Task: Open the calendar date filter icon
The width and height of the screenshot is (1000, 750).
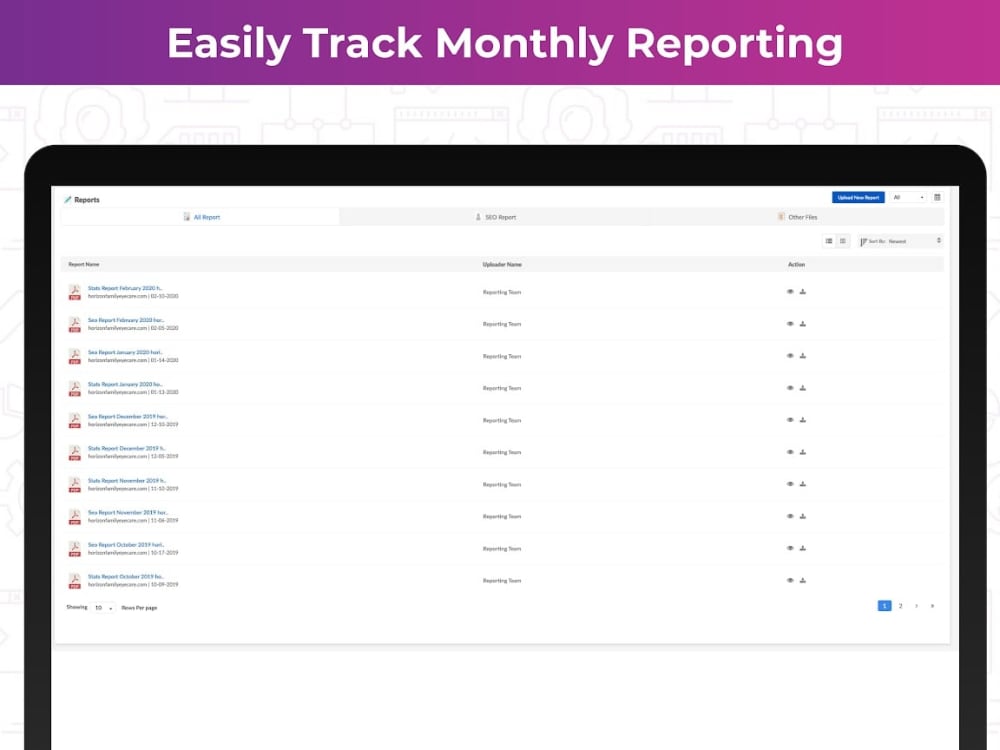Action: pos(937,198)
